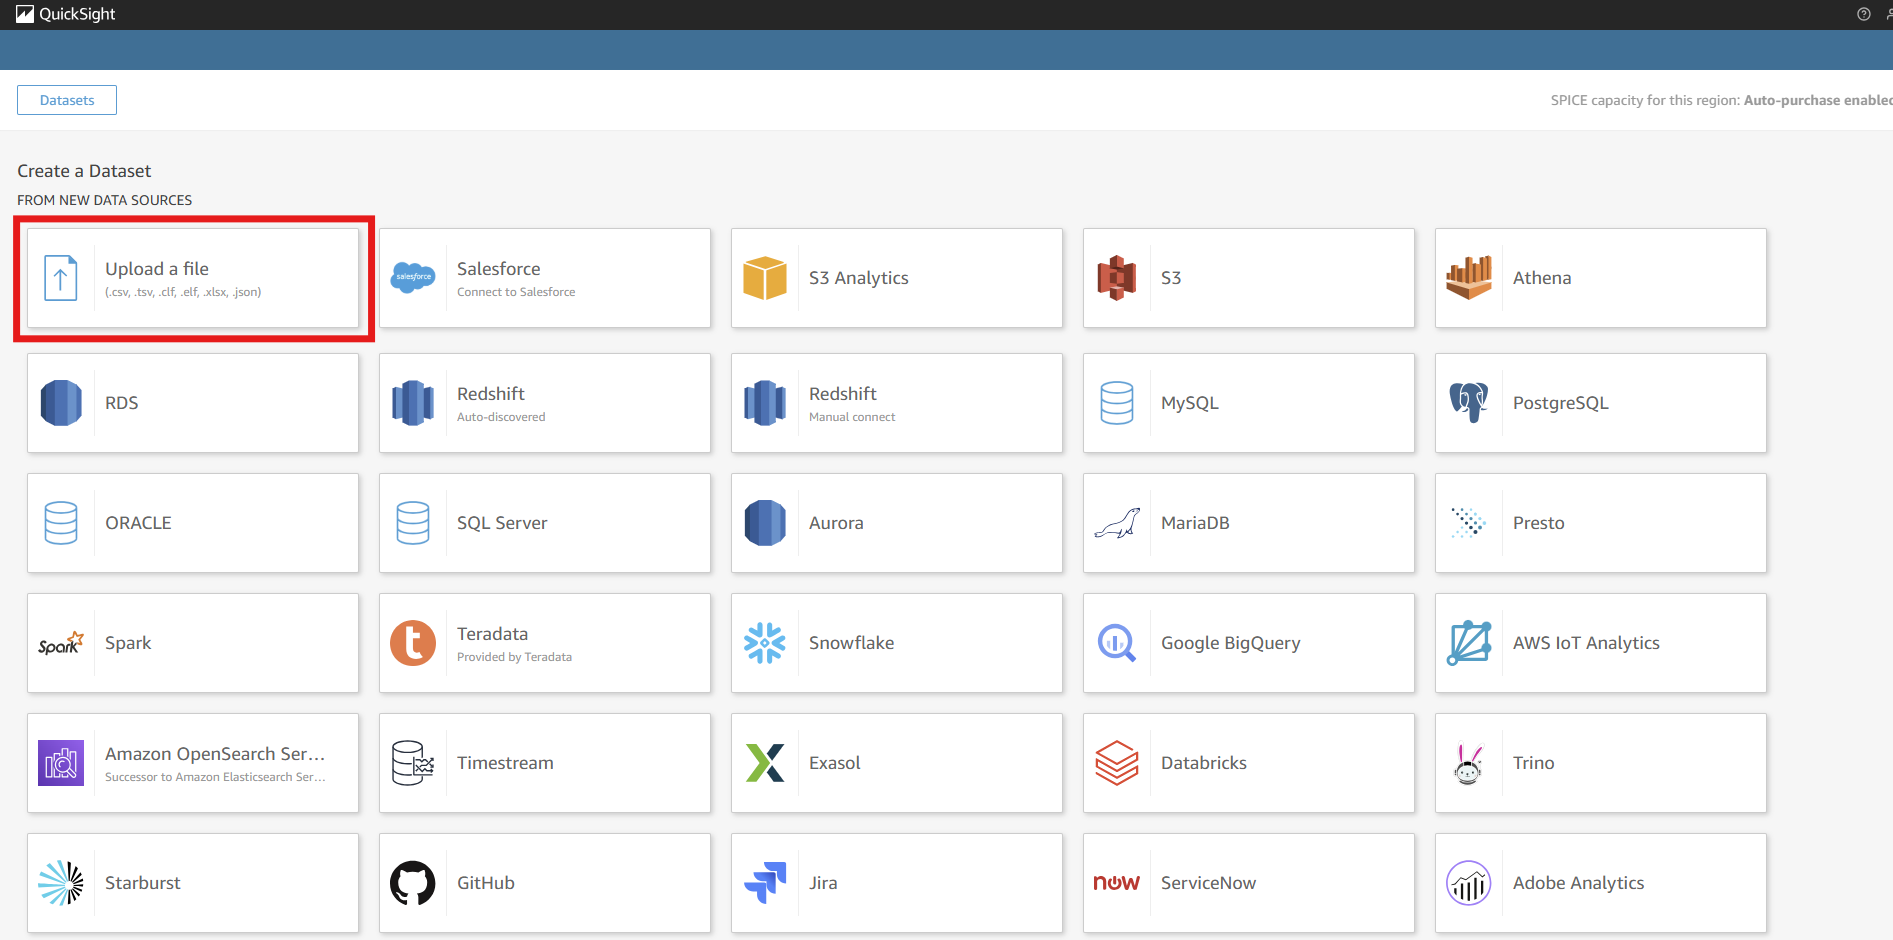Click the '(.csv, .tsv, .clf...)' file types text

[x=183, y=292]
